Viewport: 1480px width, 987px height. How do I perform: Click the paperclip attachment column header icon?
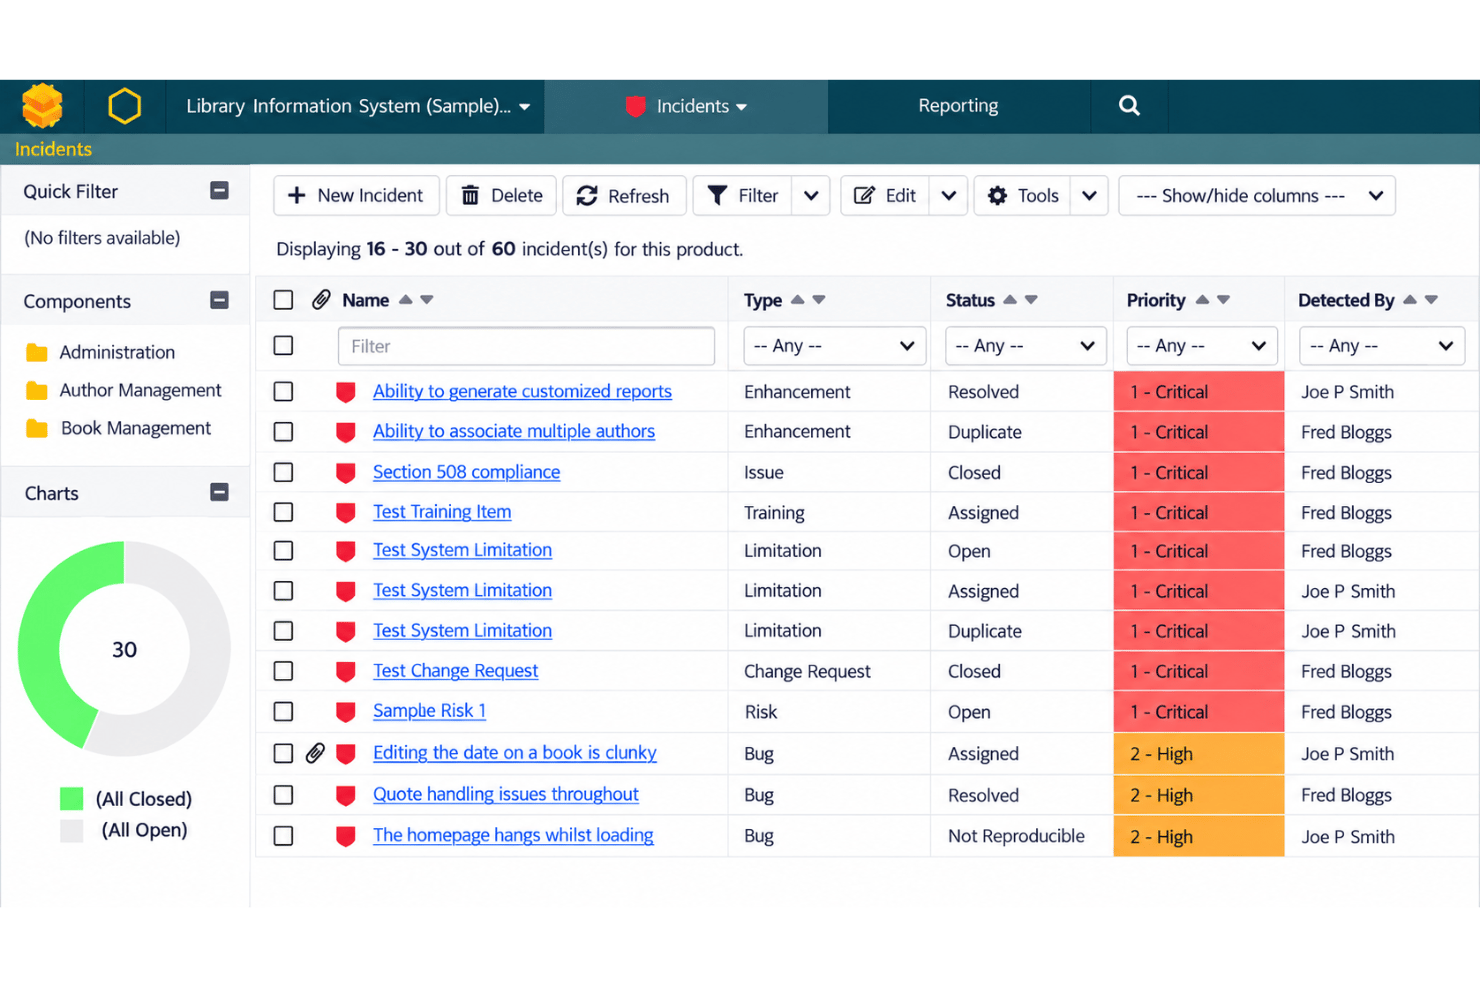321,300
